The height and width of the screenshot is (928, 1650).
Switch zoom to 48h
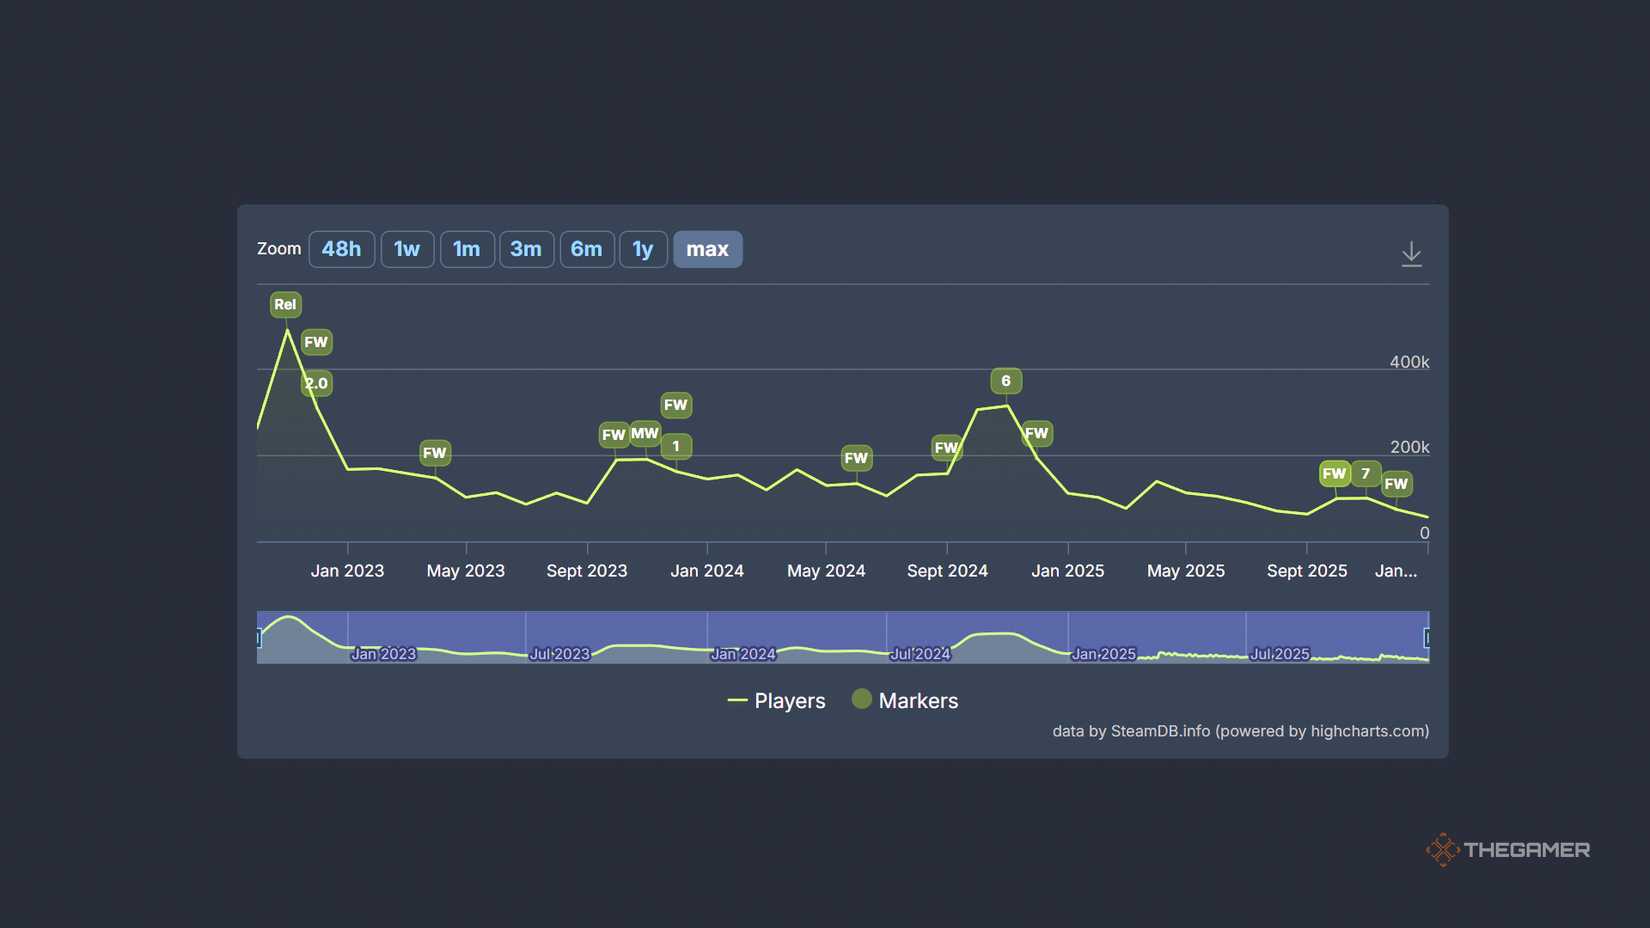pos(341,249)
